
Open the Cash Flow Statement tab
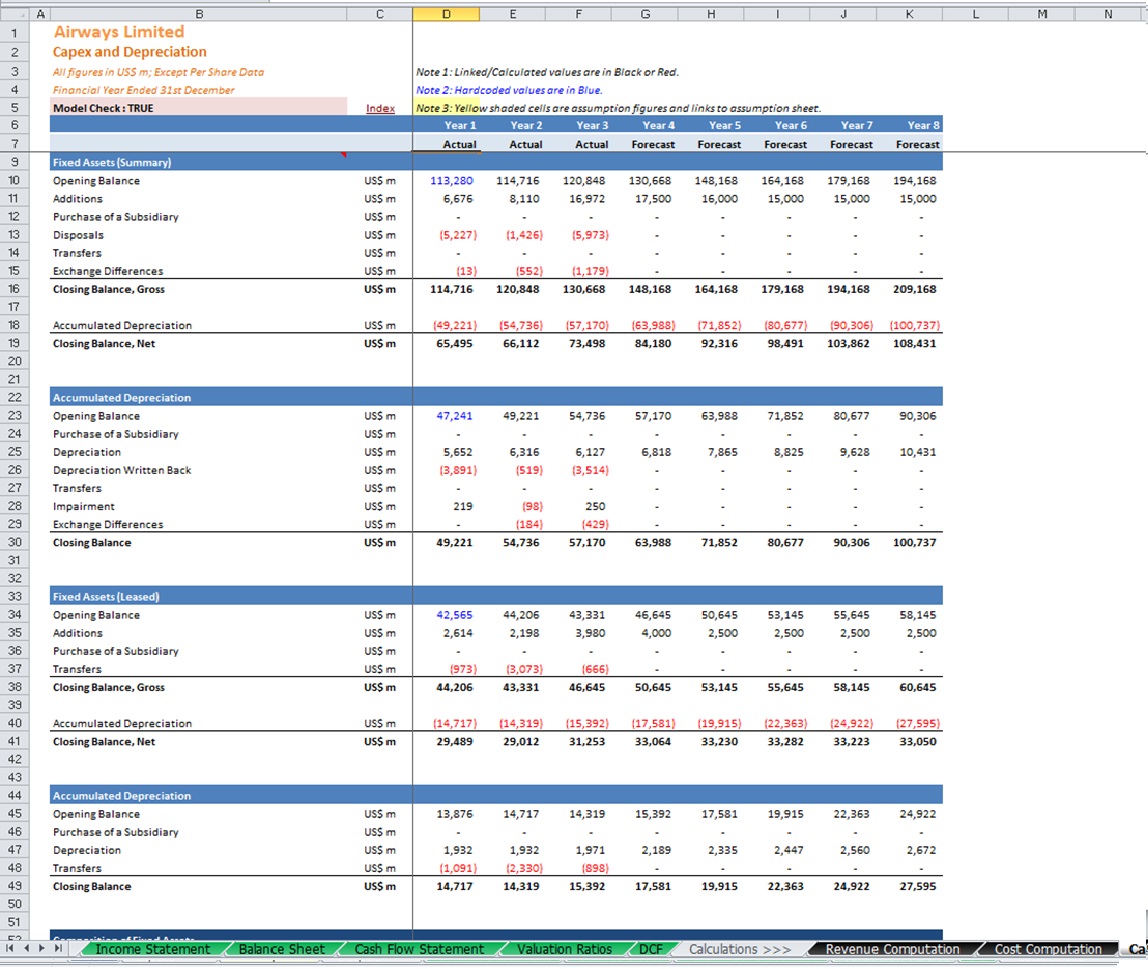point(419,949)
